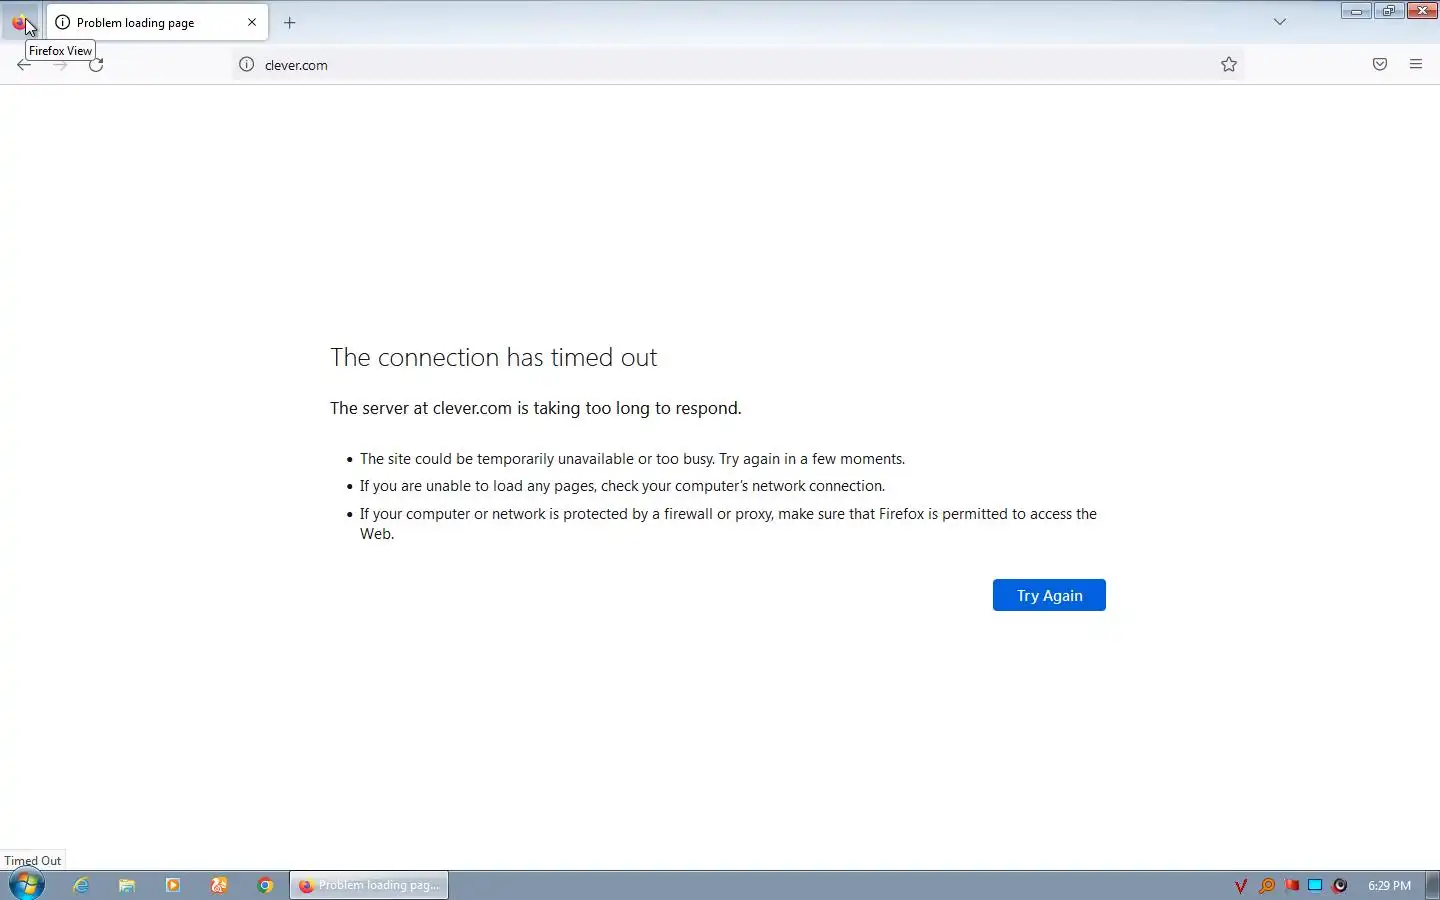Click the red flag tray icon
Viewport: 1440px width, 900px height.
coord(1291,885)
